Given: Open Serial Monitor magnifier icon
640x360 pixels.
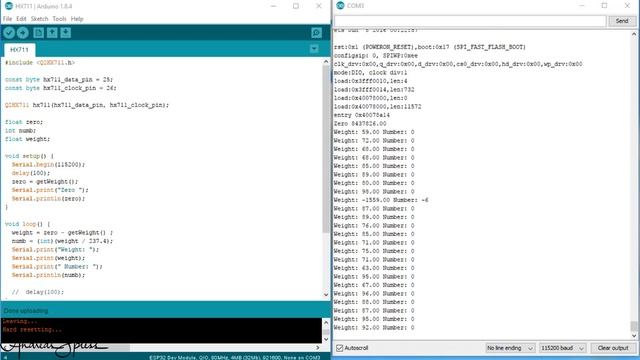Looking at the screenshot, I should point(316,33).
